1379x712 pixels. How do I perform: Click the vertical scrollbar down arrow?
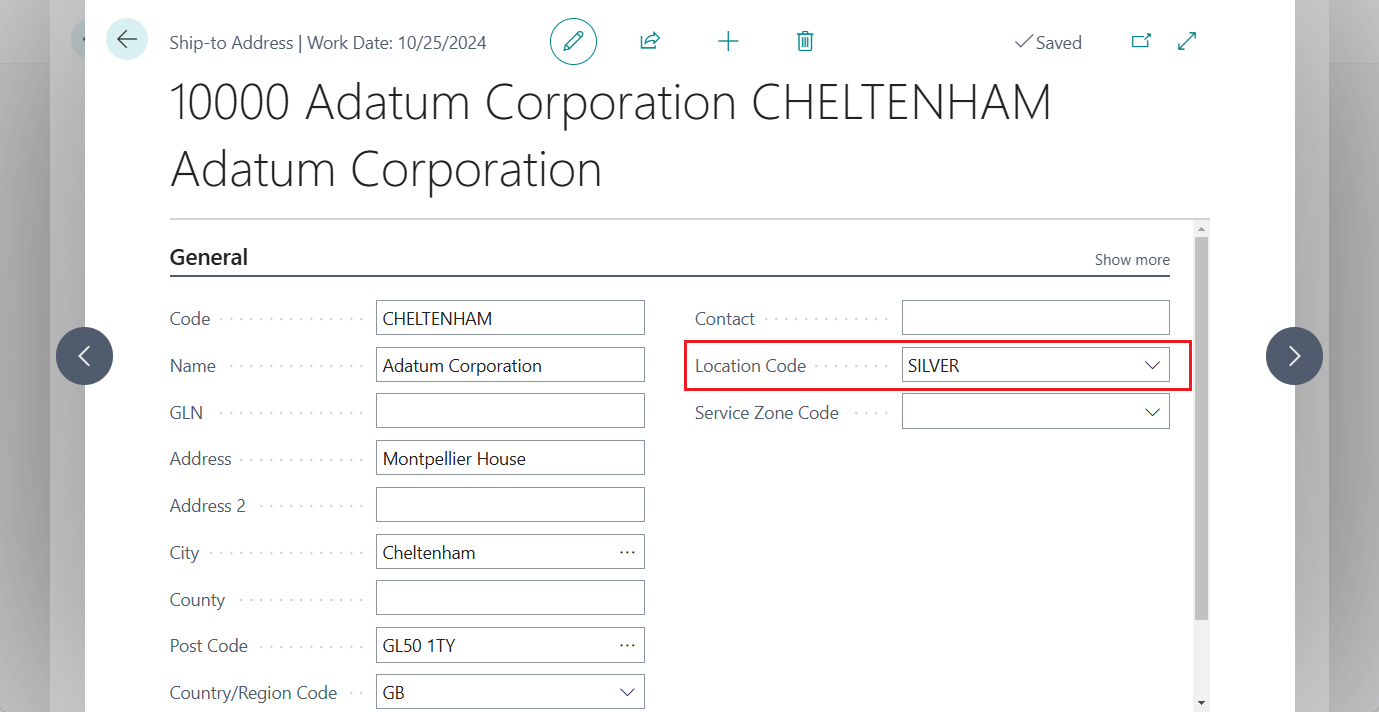1202,700
